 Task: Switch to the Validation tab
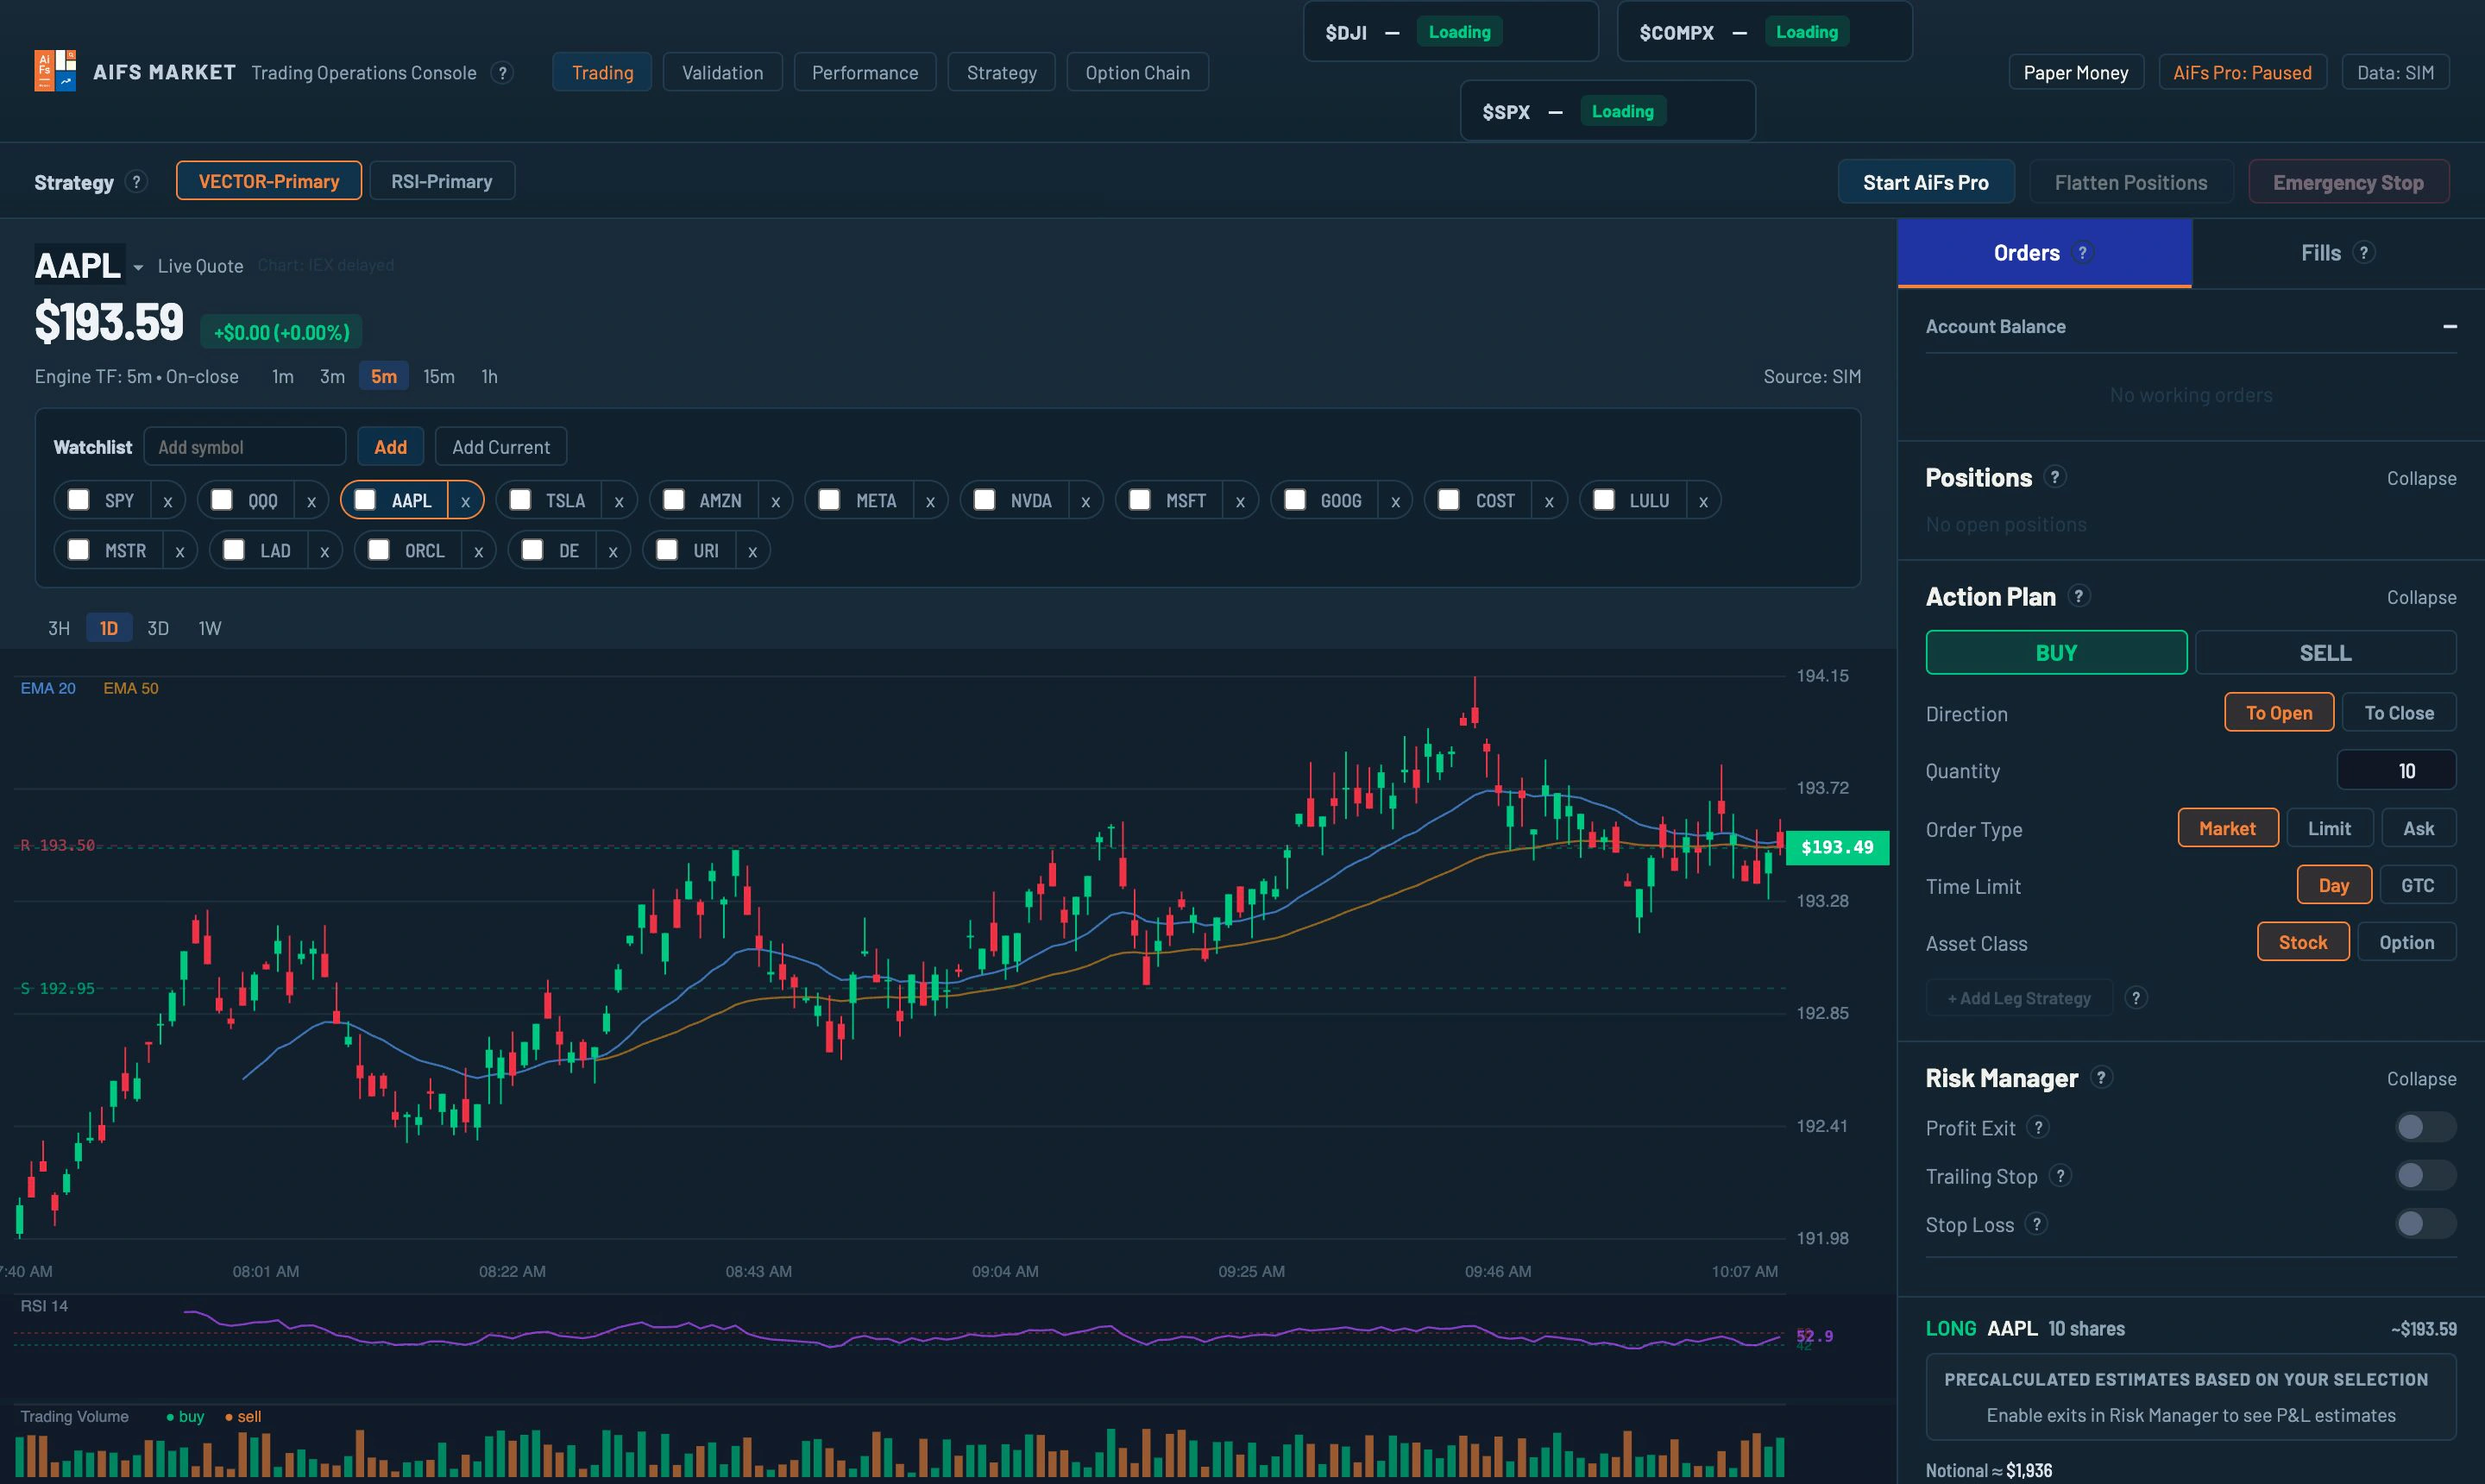pyautogui.click(x=722, y=72)
